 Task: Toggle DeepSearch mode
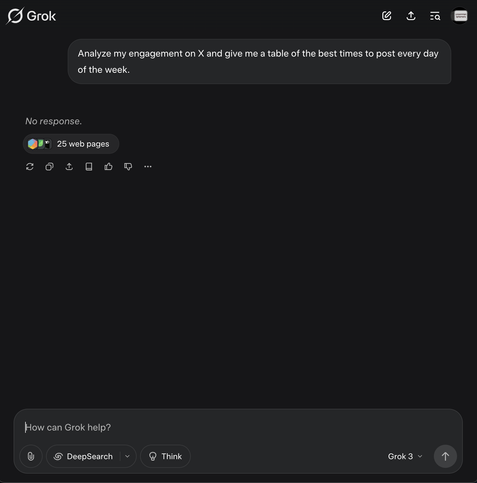coord(84,456)
